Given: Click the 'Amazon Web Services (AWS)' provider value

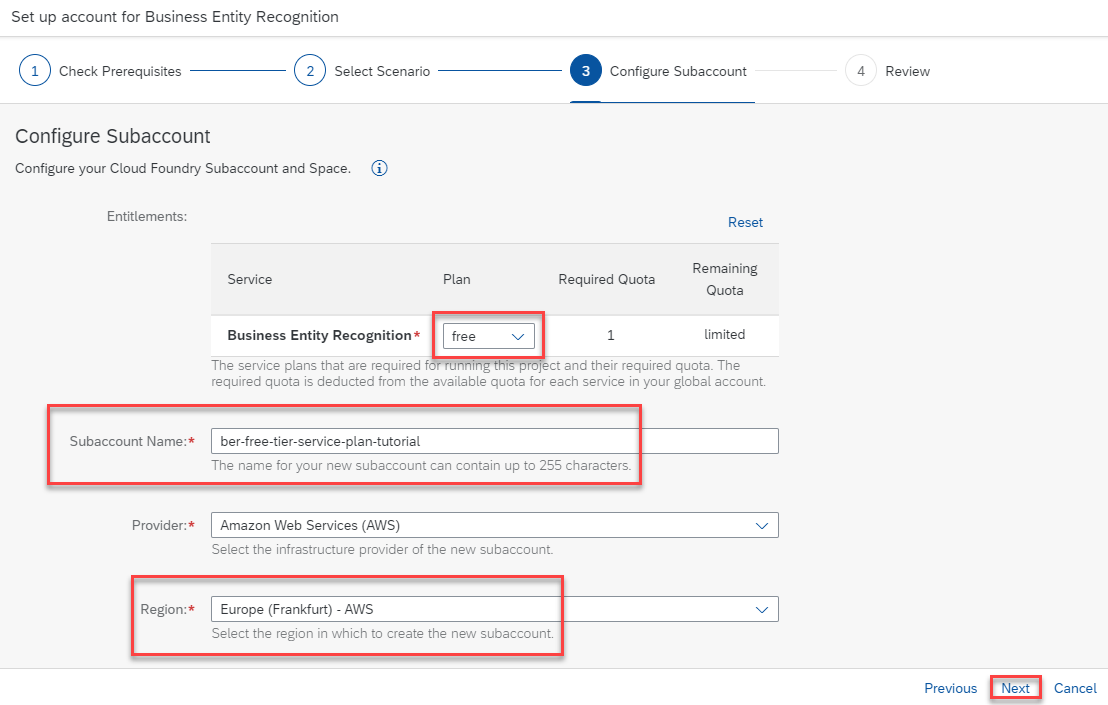Looking at the screenshot, I should (310, 526).
